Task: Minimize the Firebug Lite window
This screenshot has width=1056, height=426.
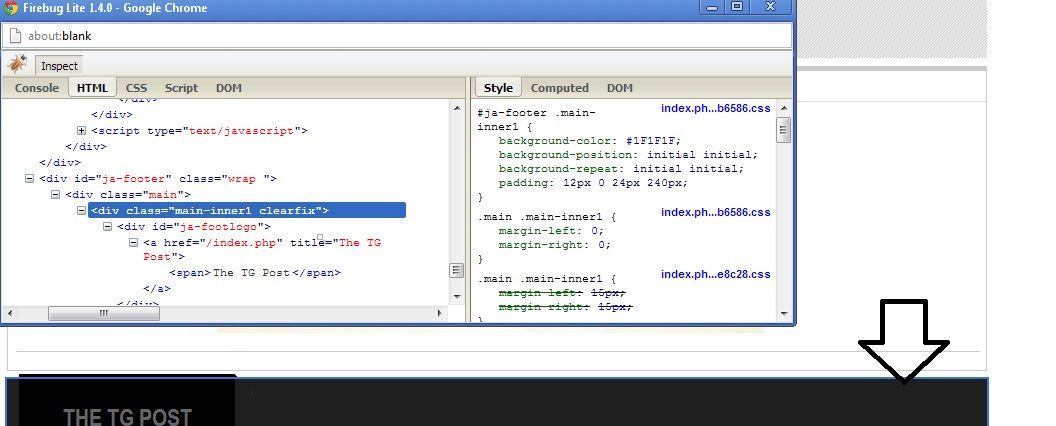Action: pyautogui.click(x=713, y=7)
